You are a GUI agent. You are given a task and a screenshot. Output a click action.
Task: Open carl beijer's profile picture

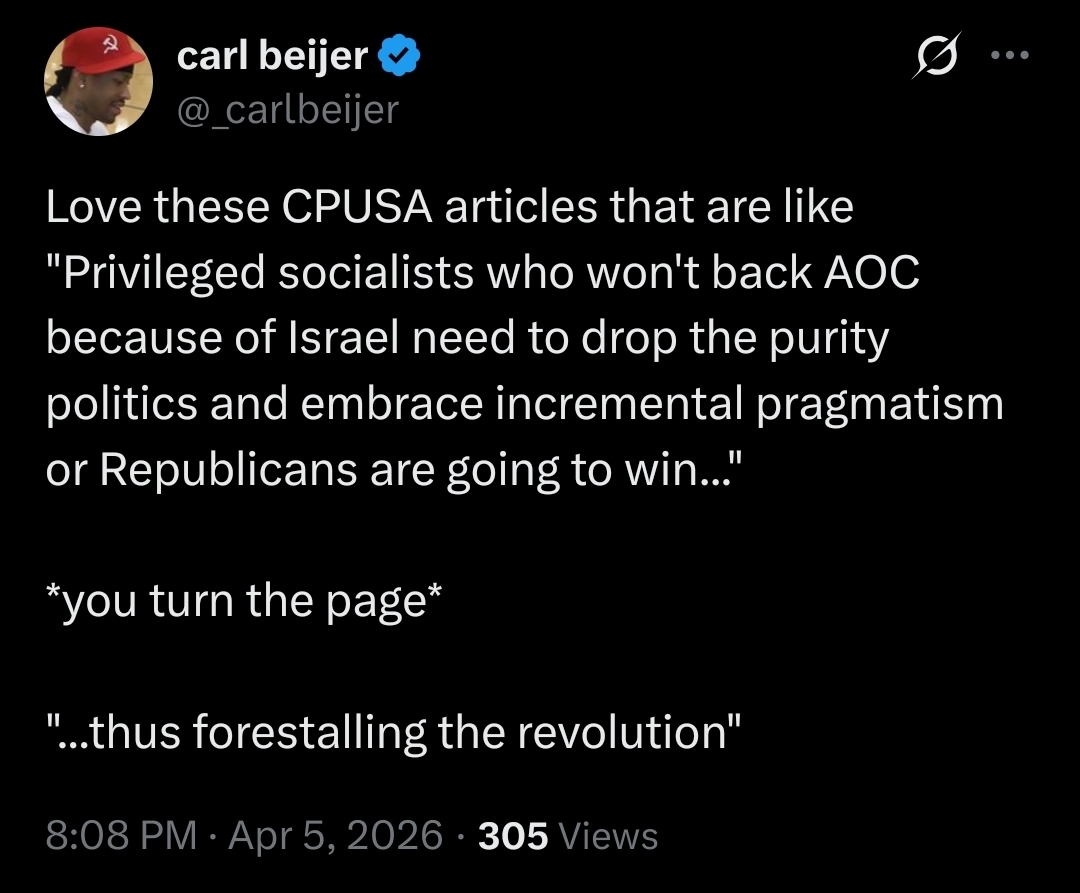(98, 82)
